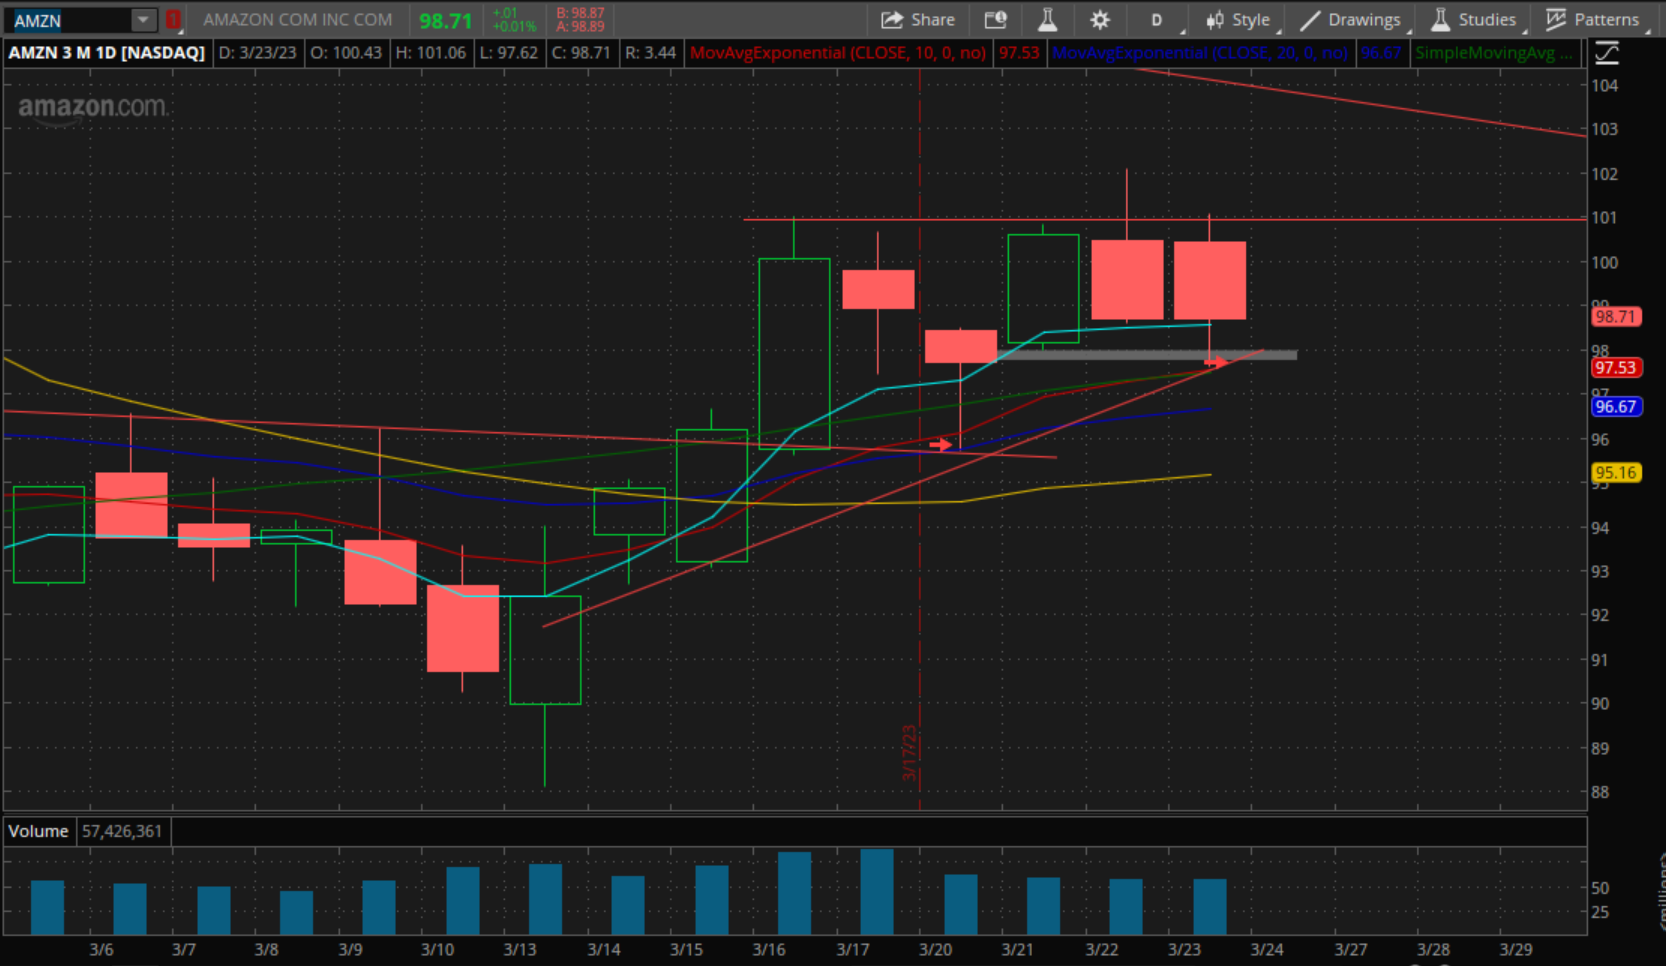Click the flask icon in toolbar
The height and width of the screenshot is (966, 1666).
pyautogui.click(x=1047, y=20)
